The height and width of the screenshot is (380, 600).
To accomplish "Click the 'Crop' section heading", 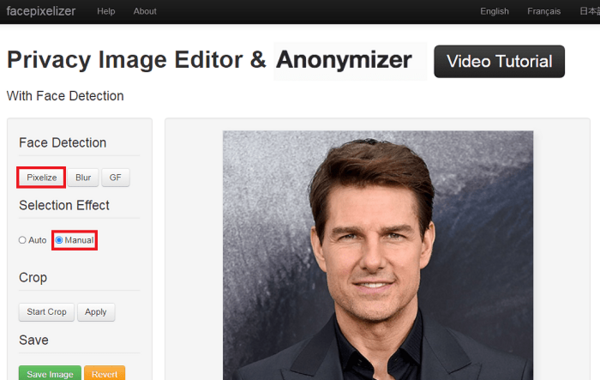I will click(33, 277).
